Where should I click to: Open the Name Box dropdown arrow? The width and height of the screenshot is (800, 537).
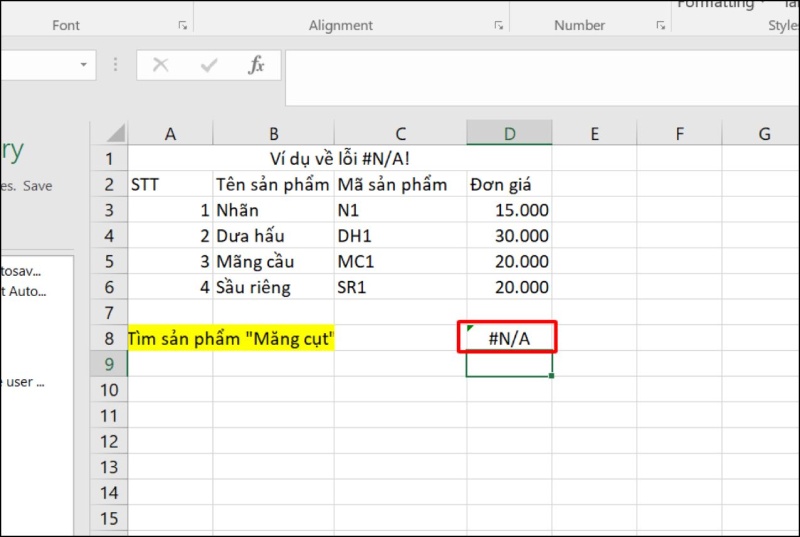tap(84, 65)
